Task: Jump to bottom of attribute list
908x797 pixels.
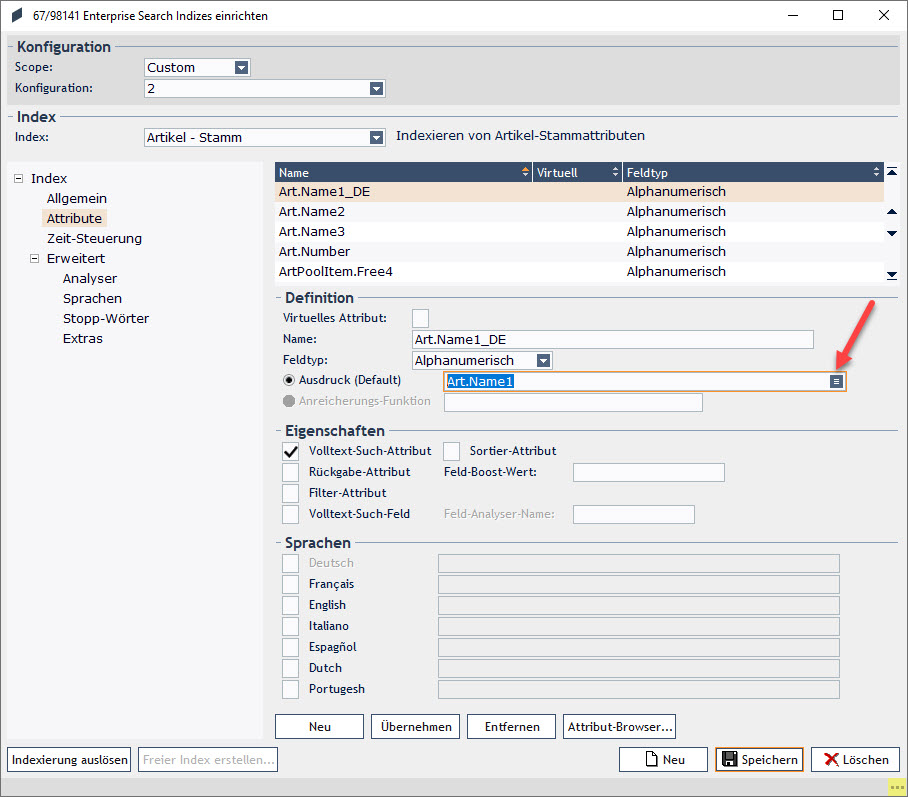Action: coord(892,275)
